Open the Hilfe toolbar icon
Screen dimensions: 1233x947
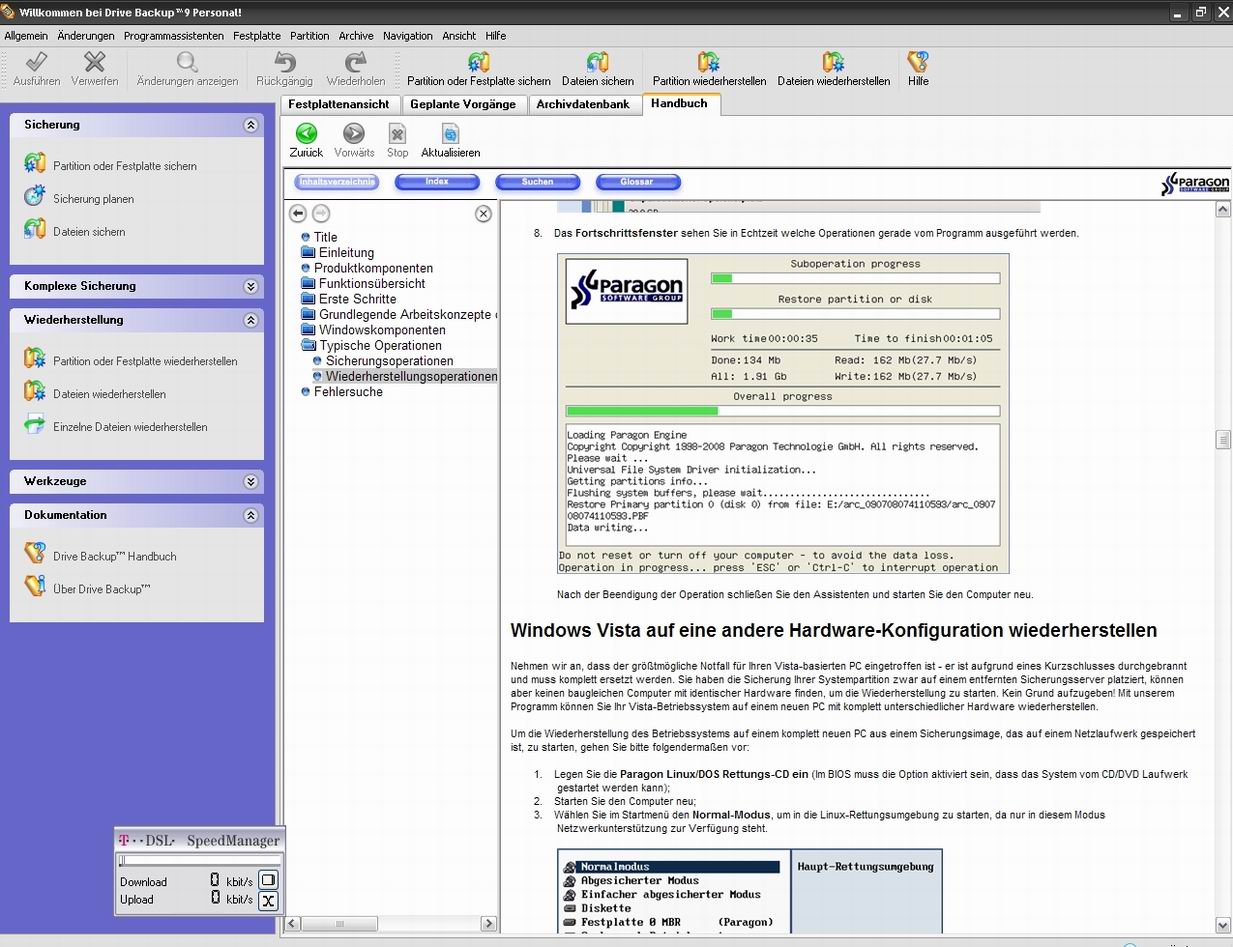(x=918, y=63)
